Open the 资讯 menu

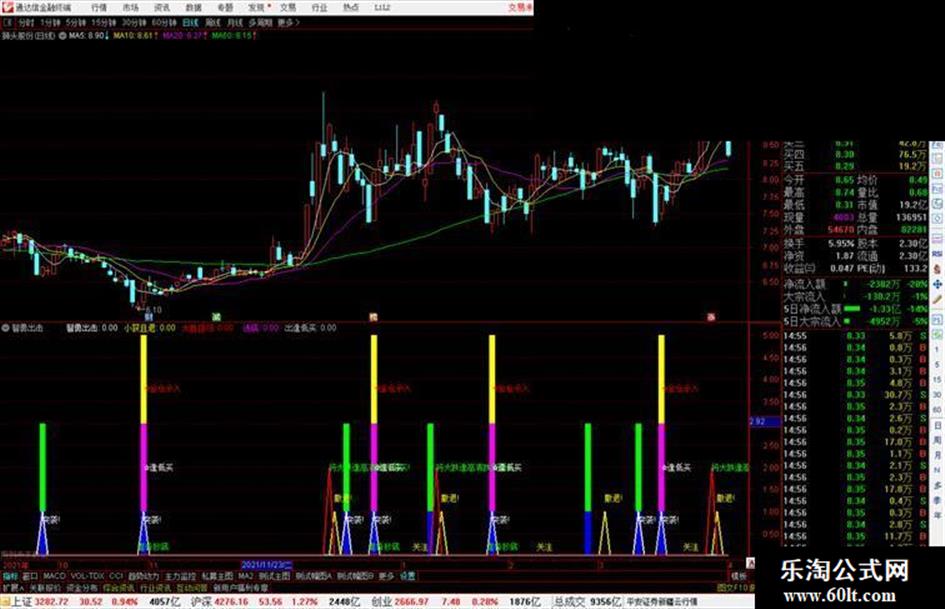162,8
